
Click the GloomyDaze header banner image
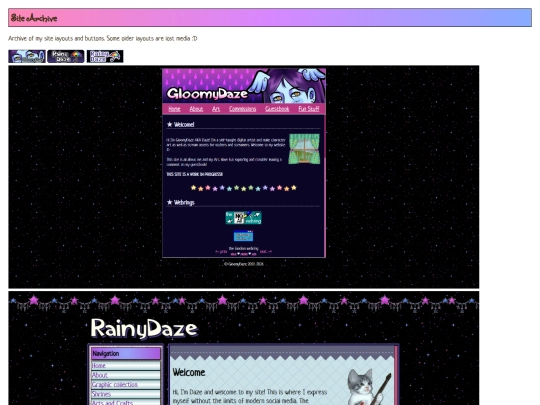pyautogui.click(x=244, y=86)
